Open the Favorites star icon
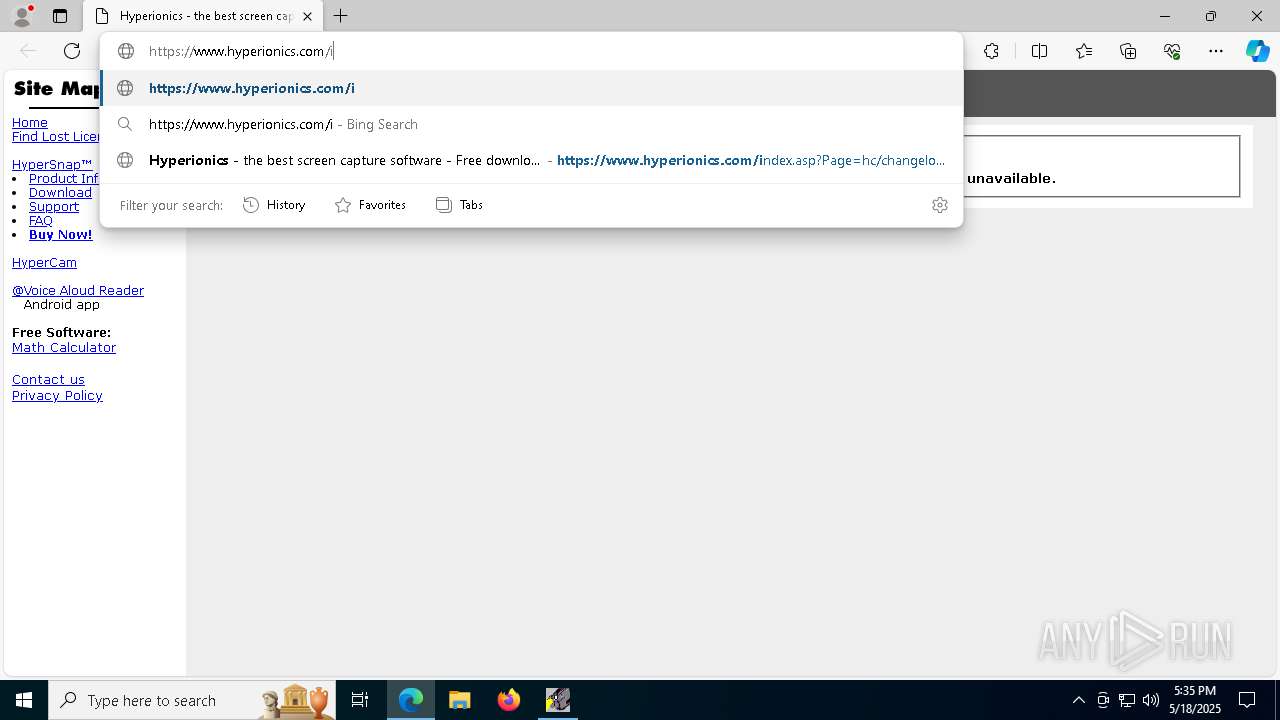Image resolution: width=1280 pixels, height=720 pixels. 1084,51
